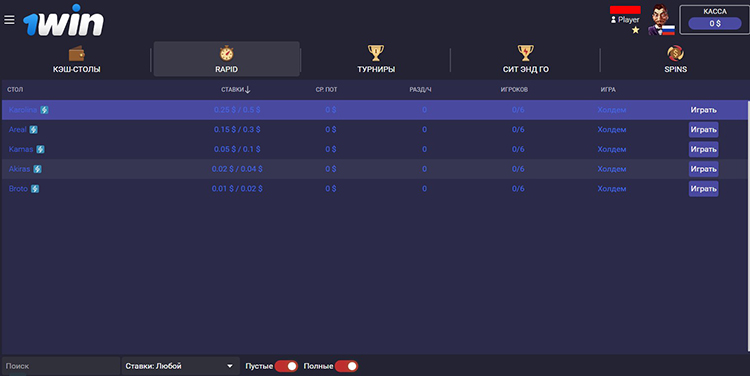Open the hamburger menu
The width and height of the screenshot is (750, 376).
click(x=9, y=20)
